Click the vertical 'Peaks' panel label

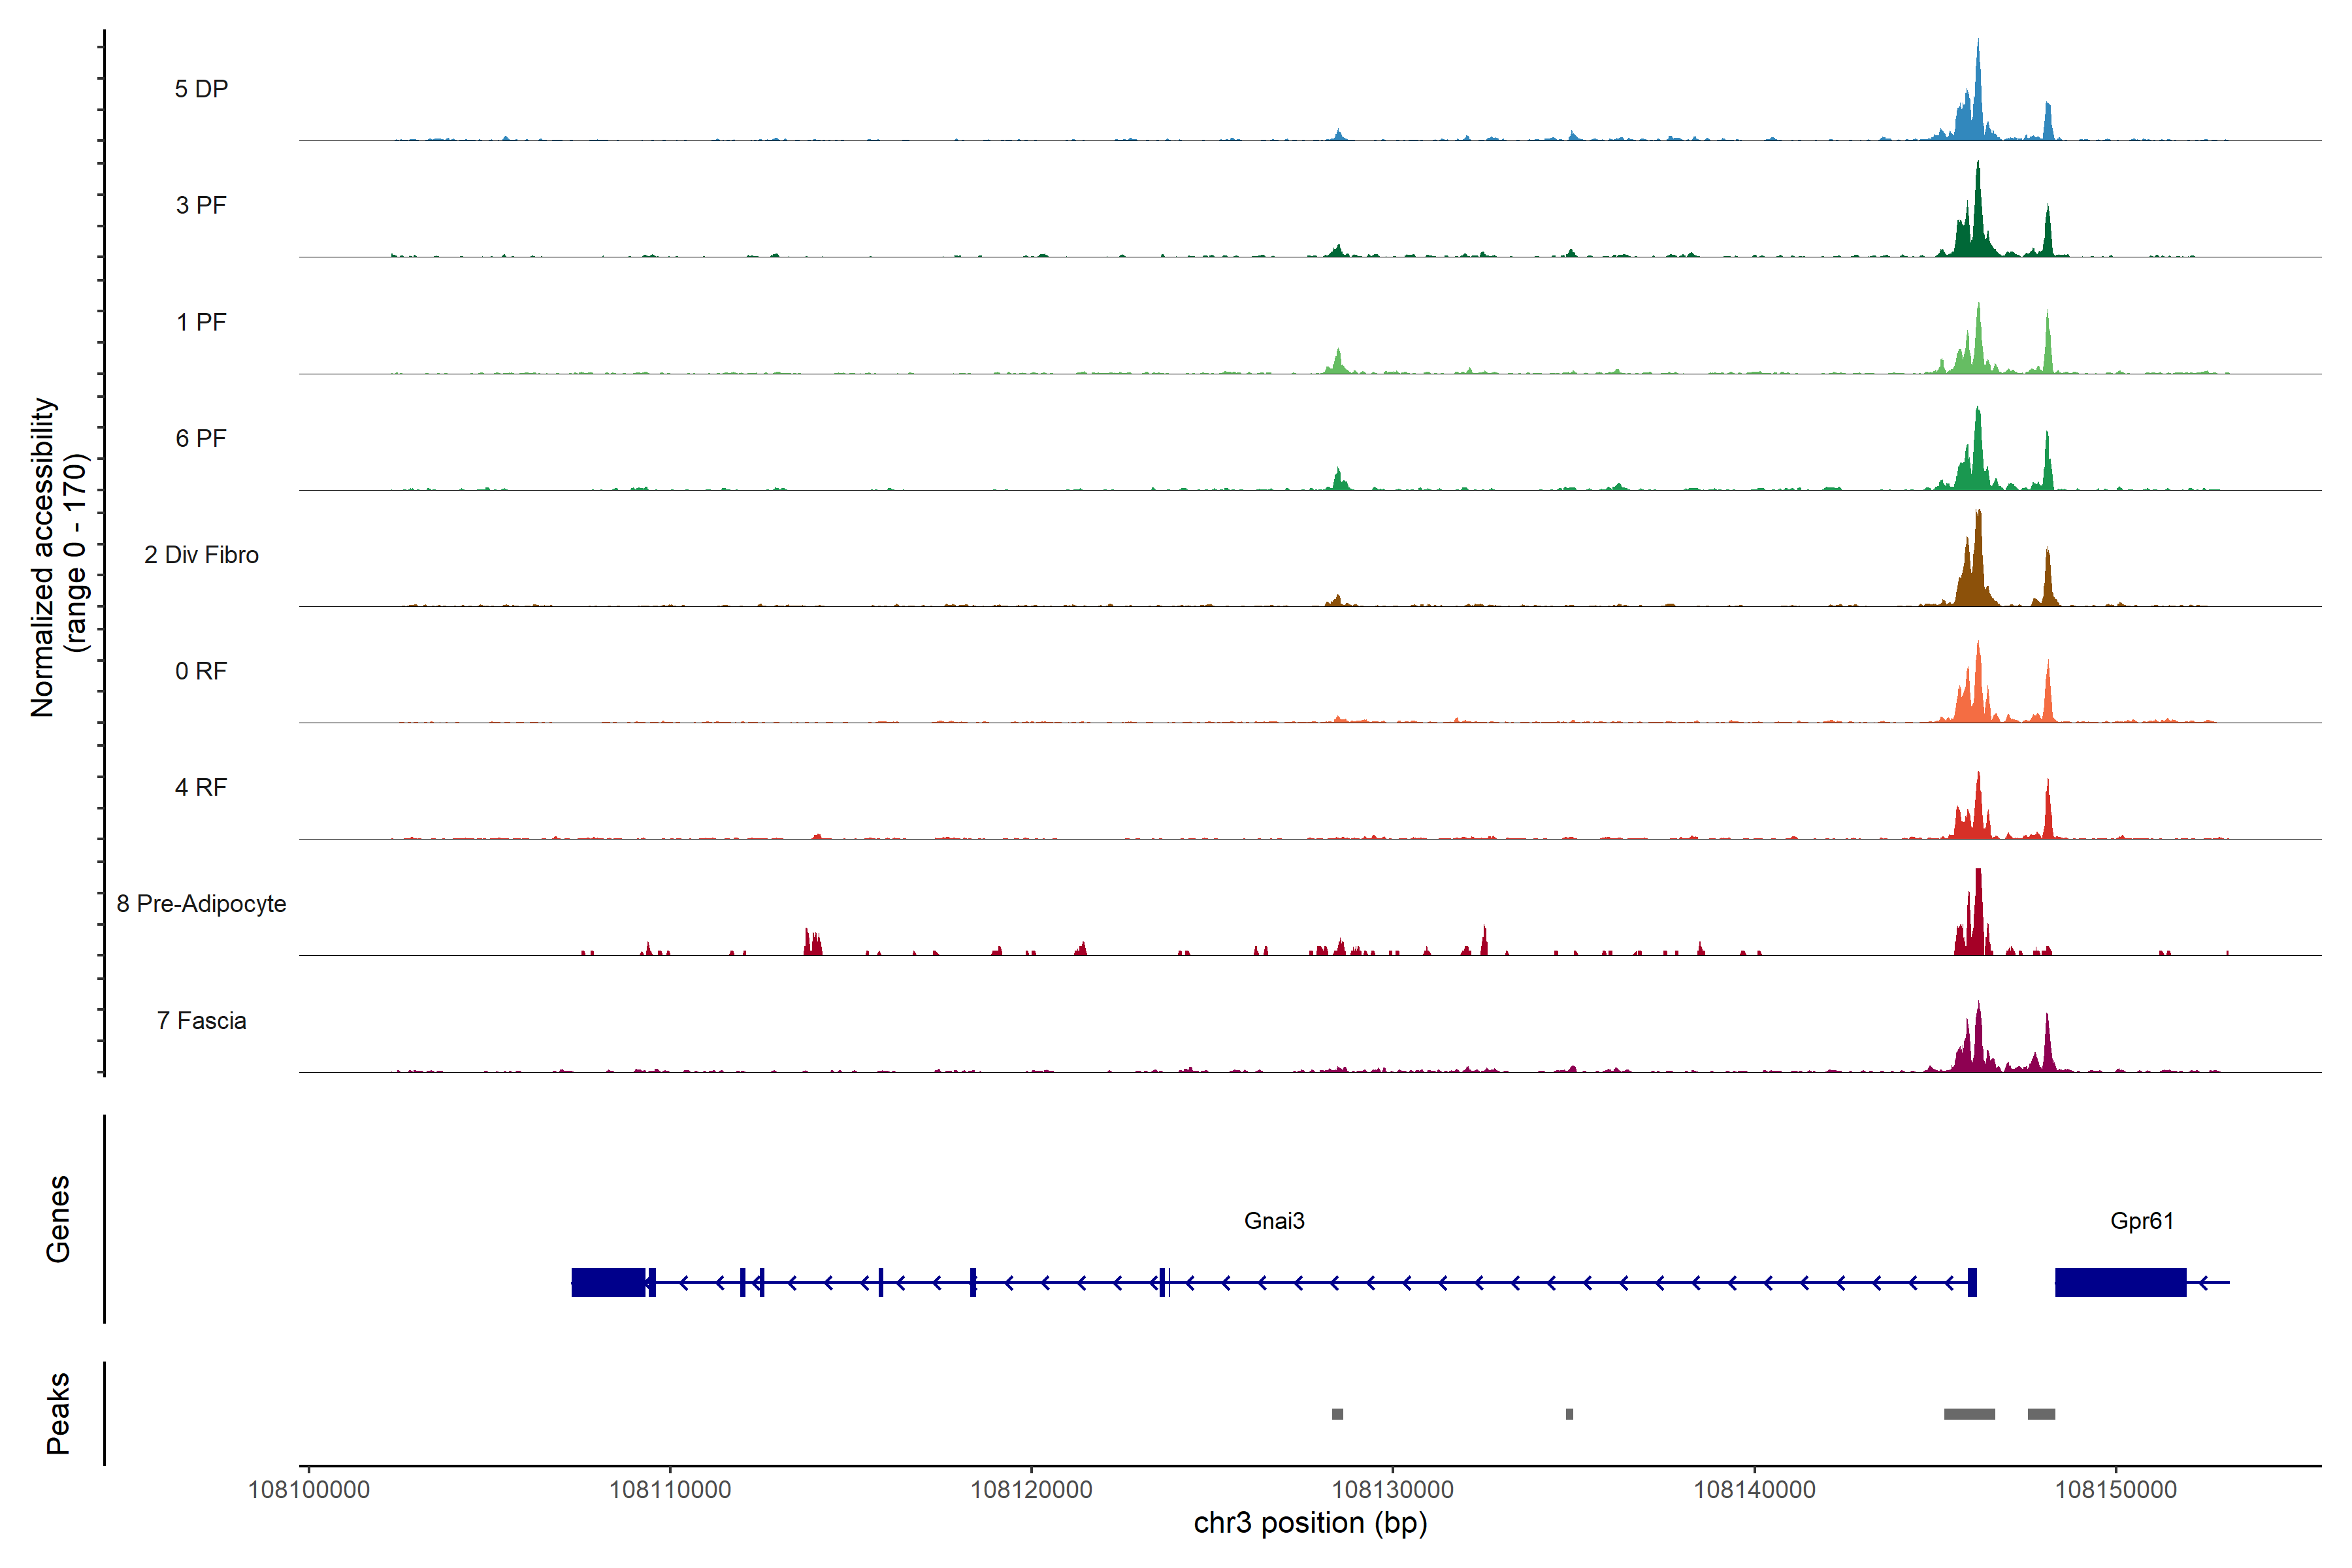pyautogui.click(x=58, y=1413)
